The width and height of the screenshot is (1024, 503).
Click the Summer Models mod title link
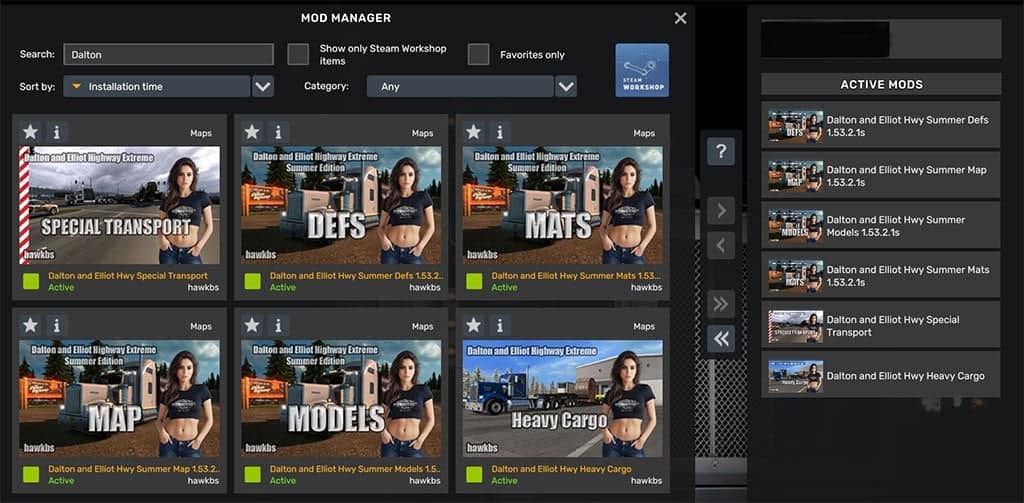pyautogui.click(x=355, y=469)
